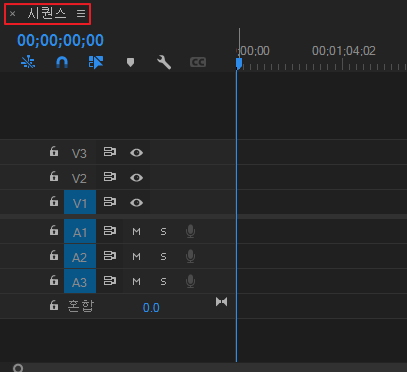The height and width of the screenshot is (372, 407).
Task: Click the 혼합 volume value 0.0
Action: tap(151, 308)
